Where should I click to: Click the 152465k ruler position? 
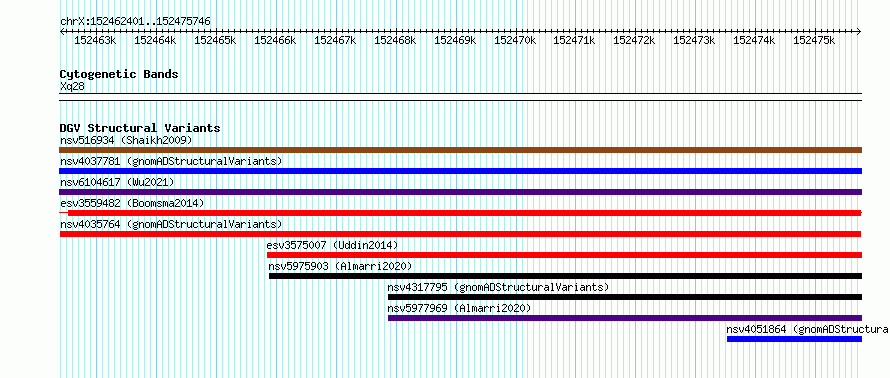[215, 40]
